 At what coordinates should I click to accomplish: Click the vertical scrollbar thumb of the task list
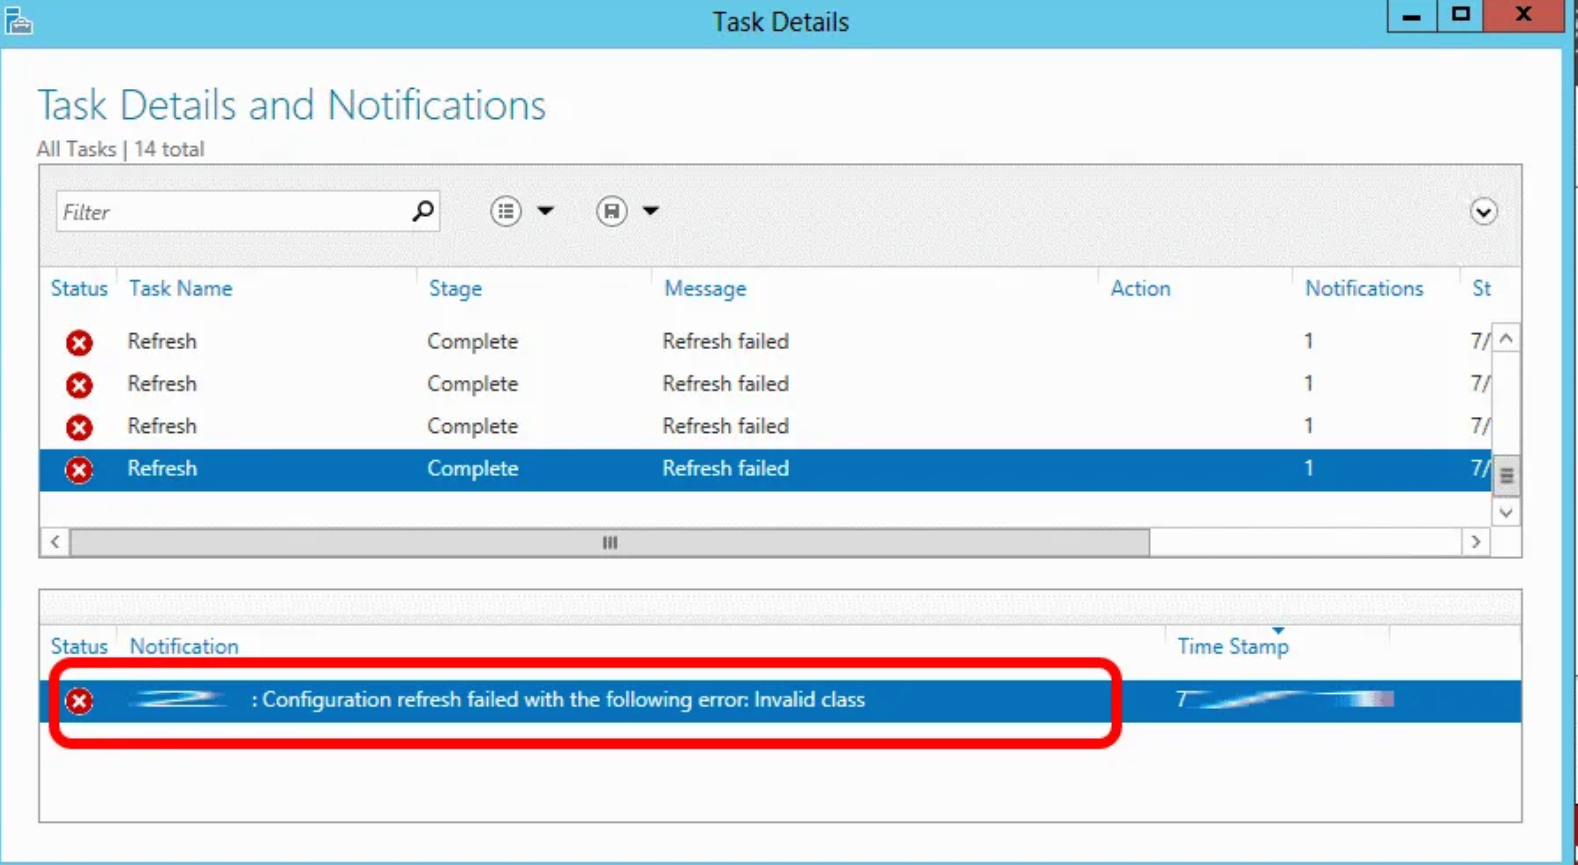pos(1506,476)
